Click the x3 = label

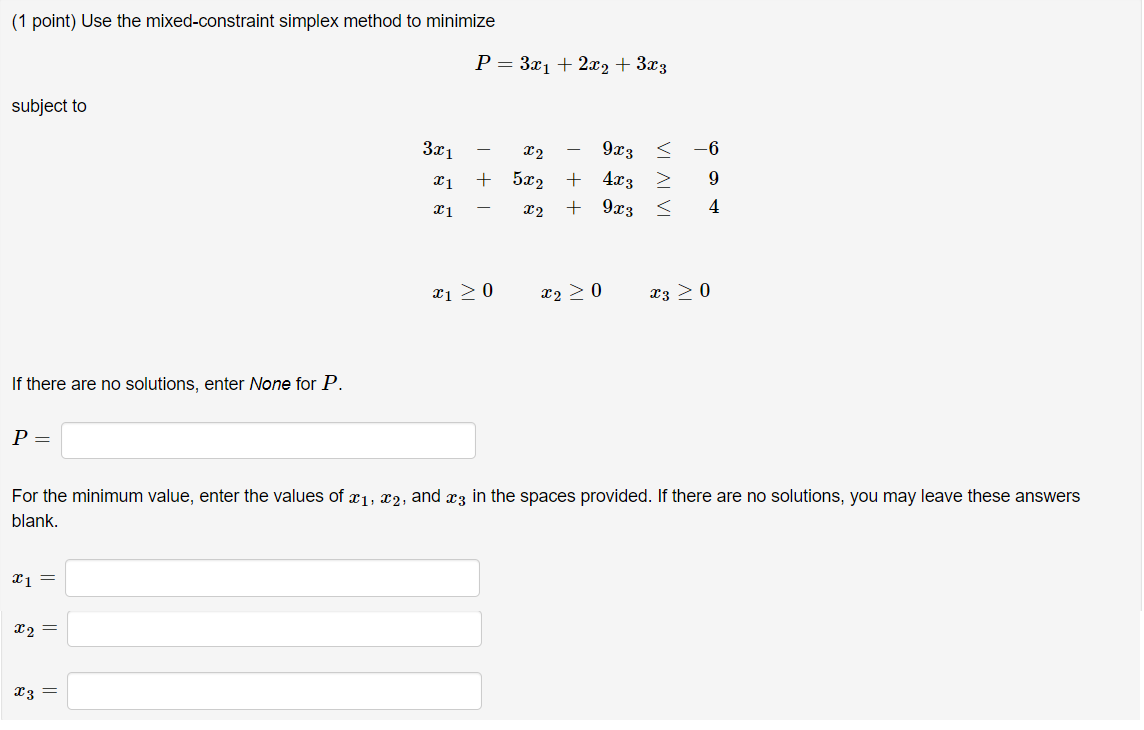click(x=35, y=690)
